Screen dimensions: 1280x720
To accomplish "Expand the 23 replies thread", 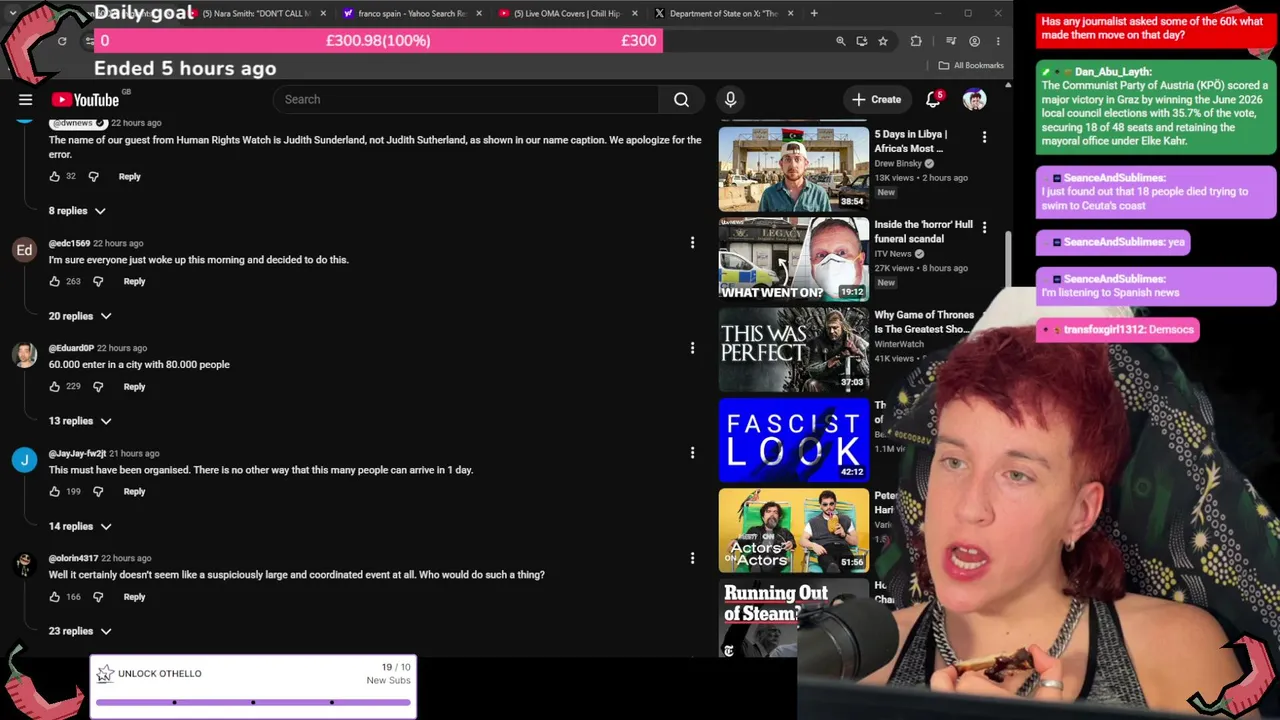I will pyautogui.click(x=80, y=631).
